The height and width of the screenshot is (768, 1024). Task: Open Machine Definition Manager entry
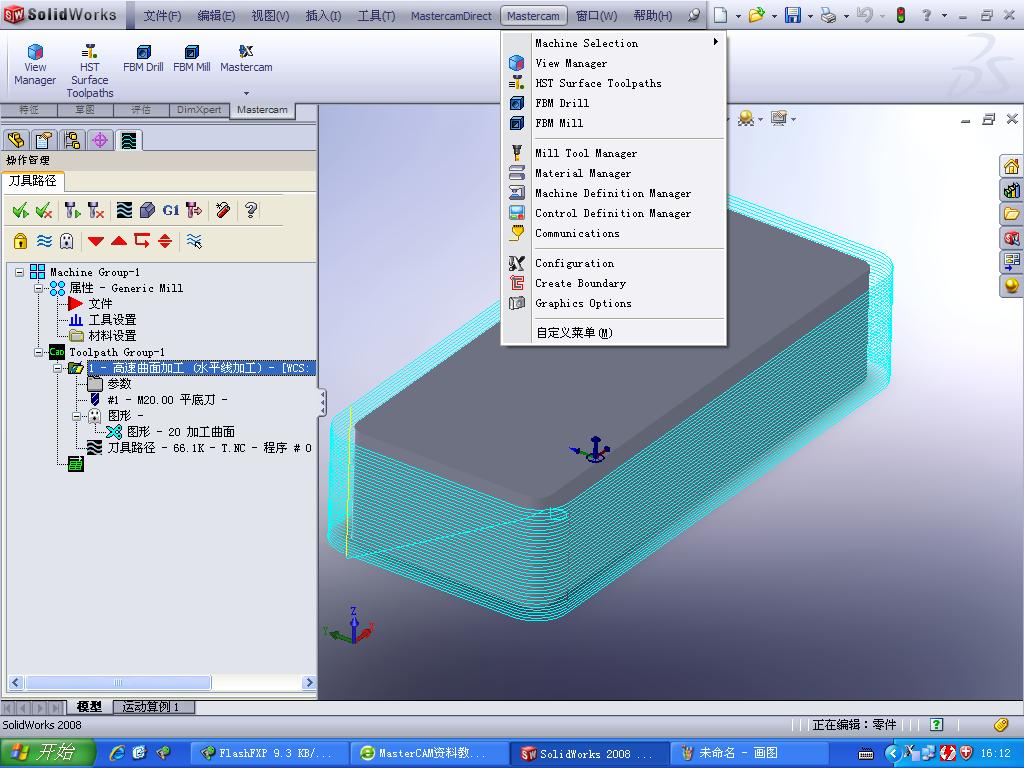(x=613, y=193)
